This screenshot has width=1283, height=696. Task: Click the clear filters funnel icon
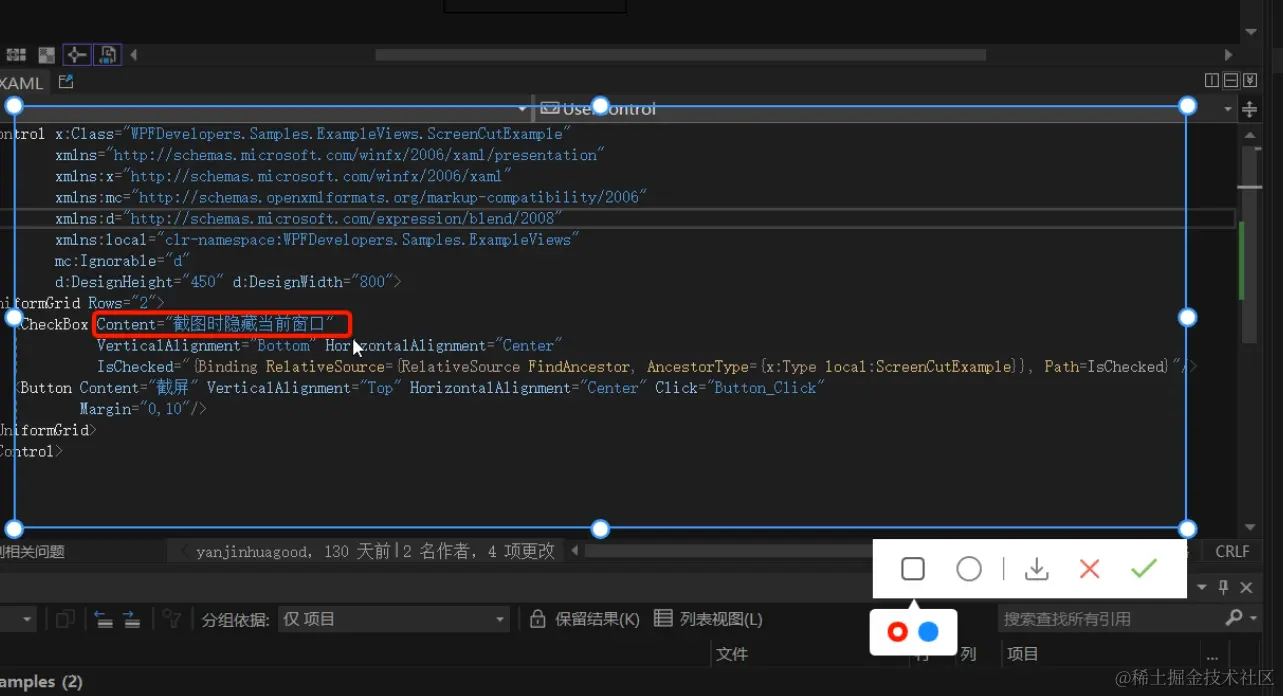[x=172, y=620]
